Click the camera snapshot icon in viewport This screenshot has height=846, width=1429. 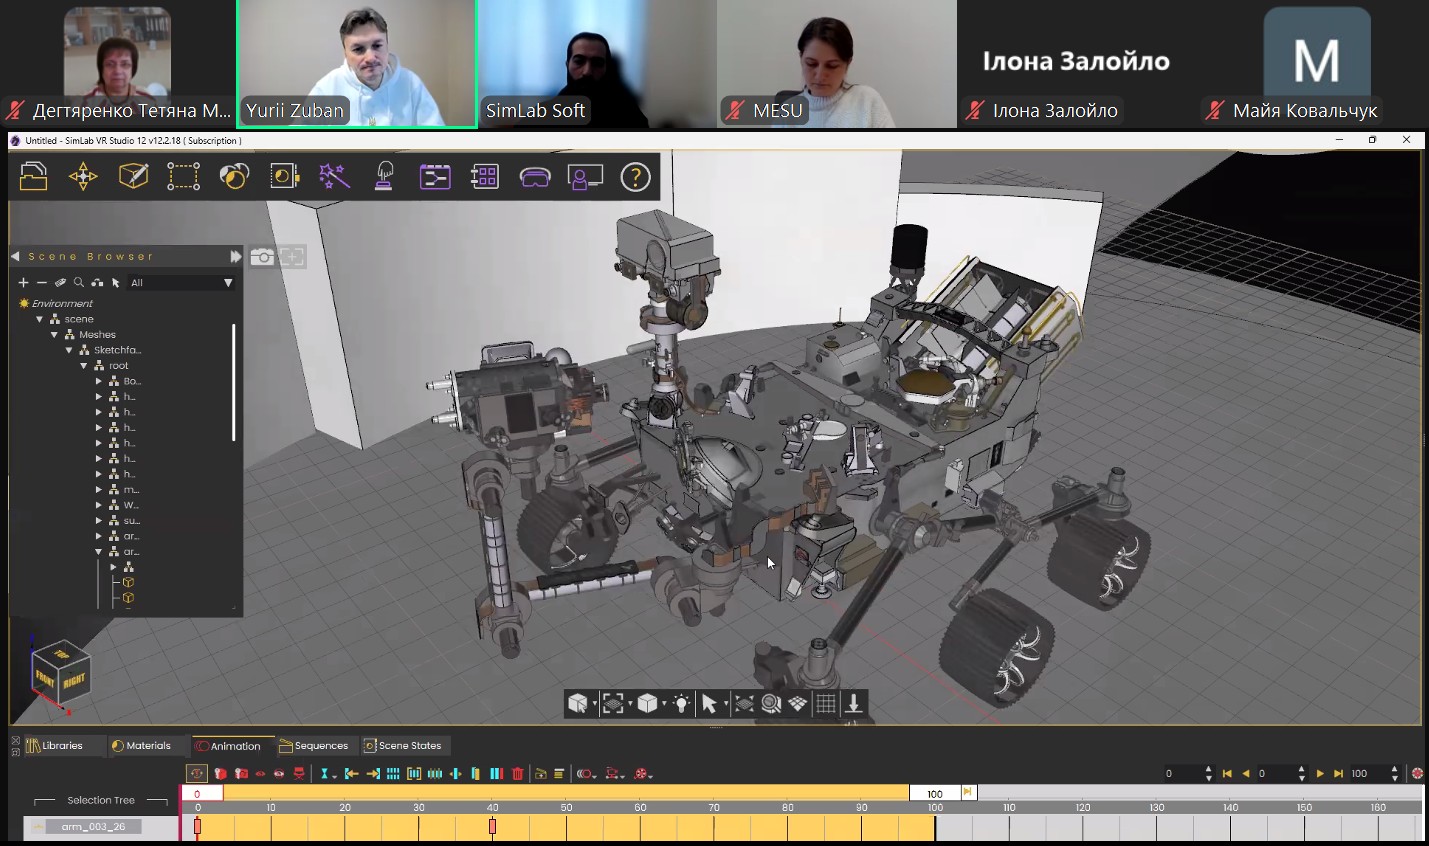[262, 257]
